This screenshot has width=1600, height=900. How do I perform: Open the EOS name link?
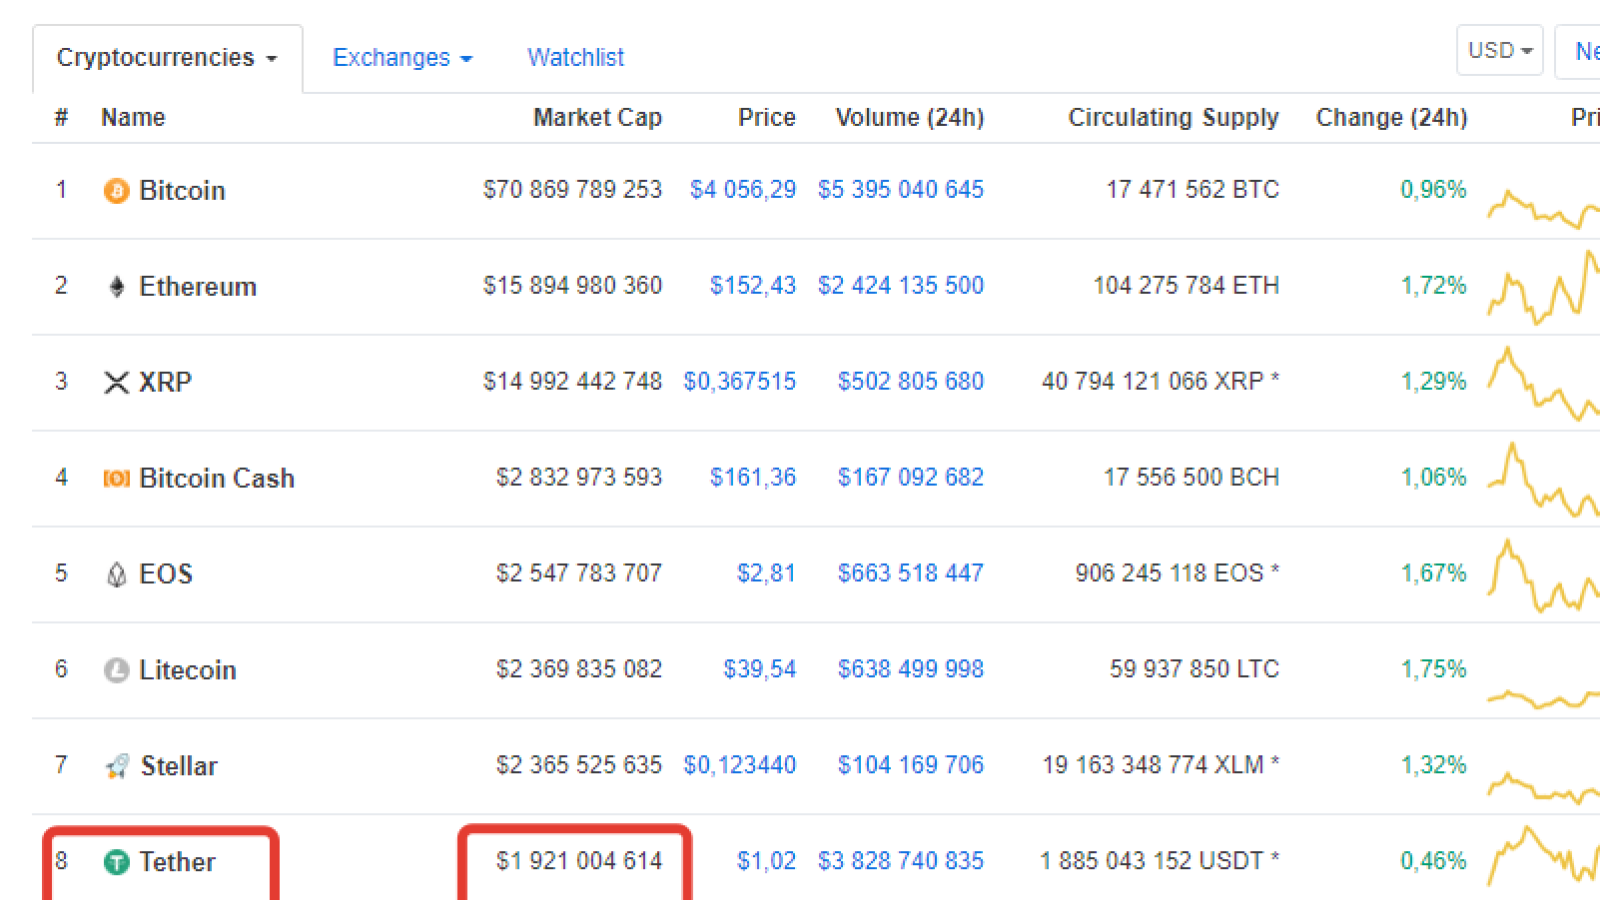coord(166,574)
